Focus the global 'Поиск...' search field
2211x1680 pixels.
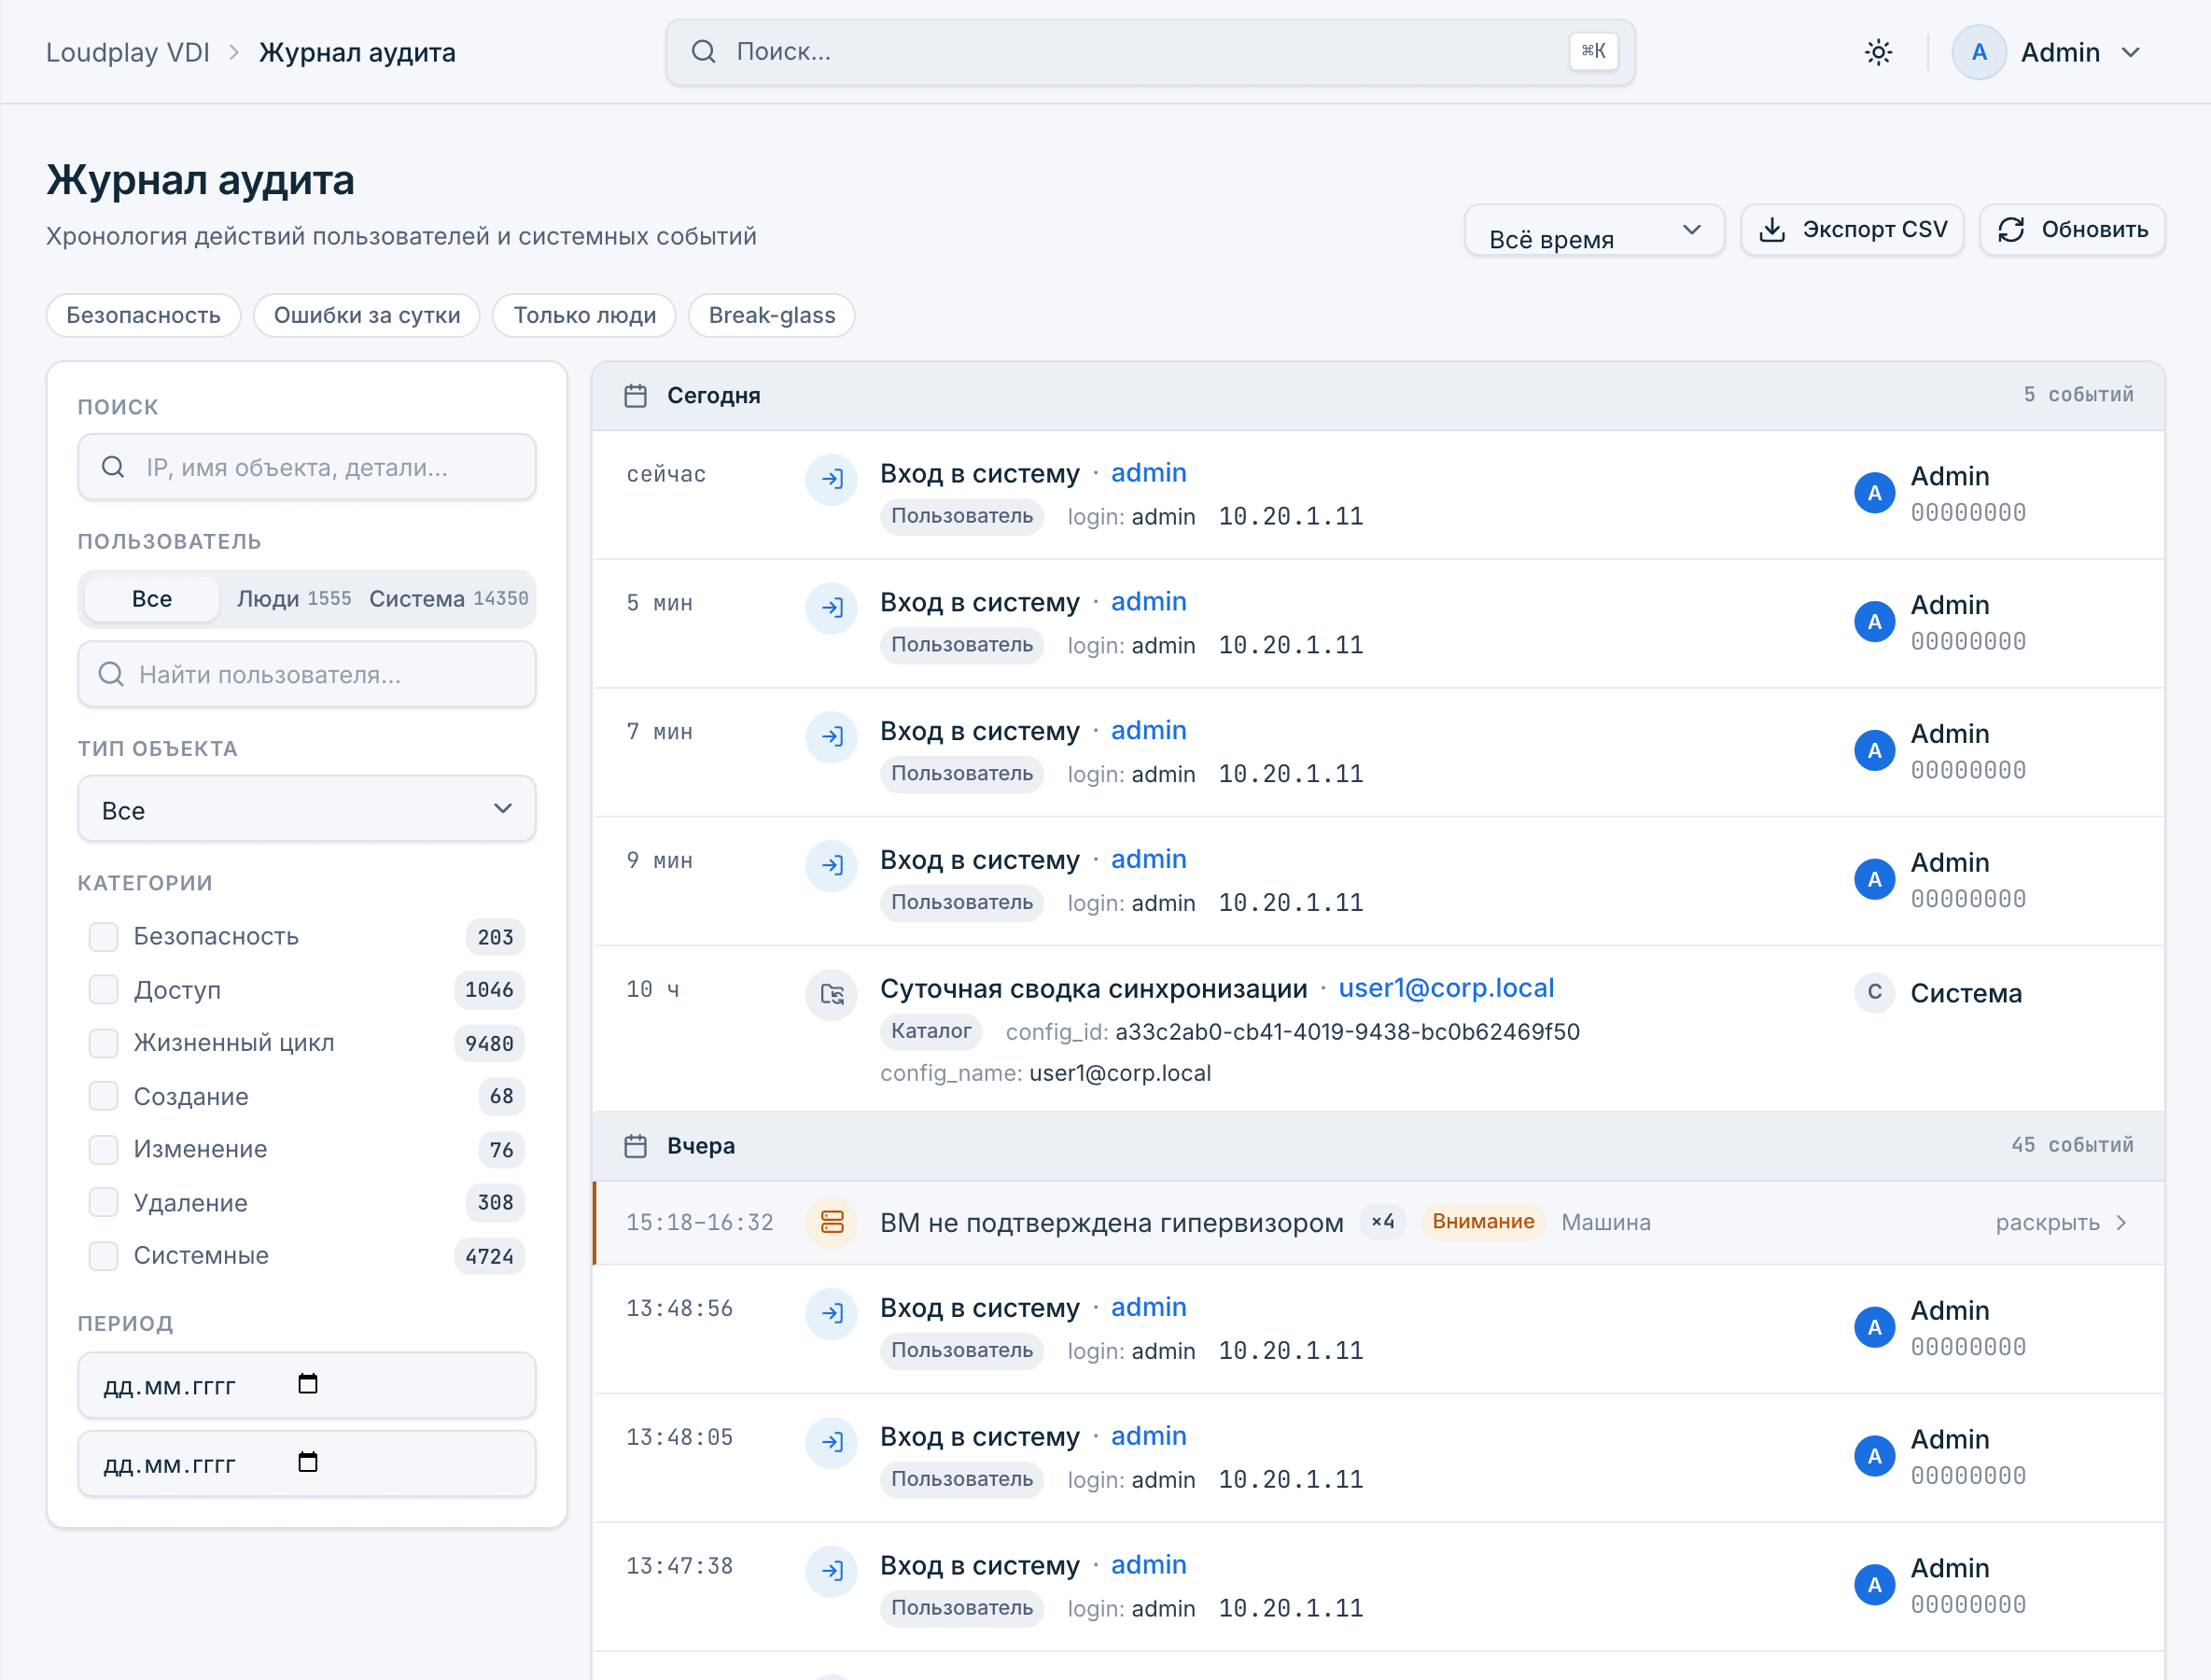[1150, 52]
